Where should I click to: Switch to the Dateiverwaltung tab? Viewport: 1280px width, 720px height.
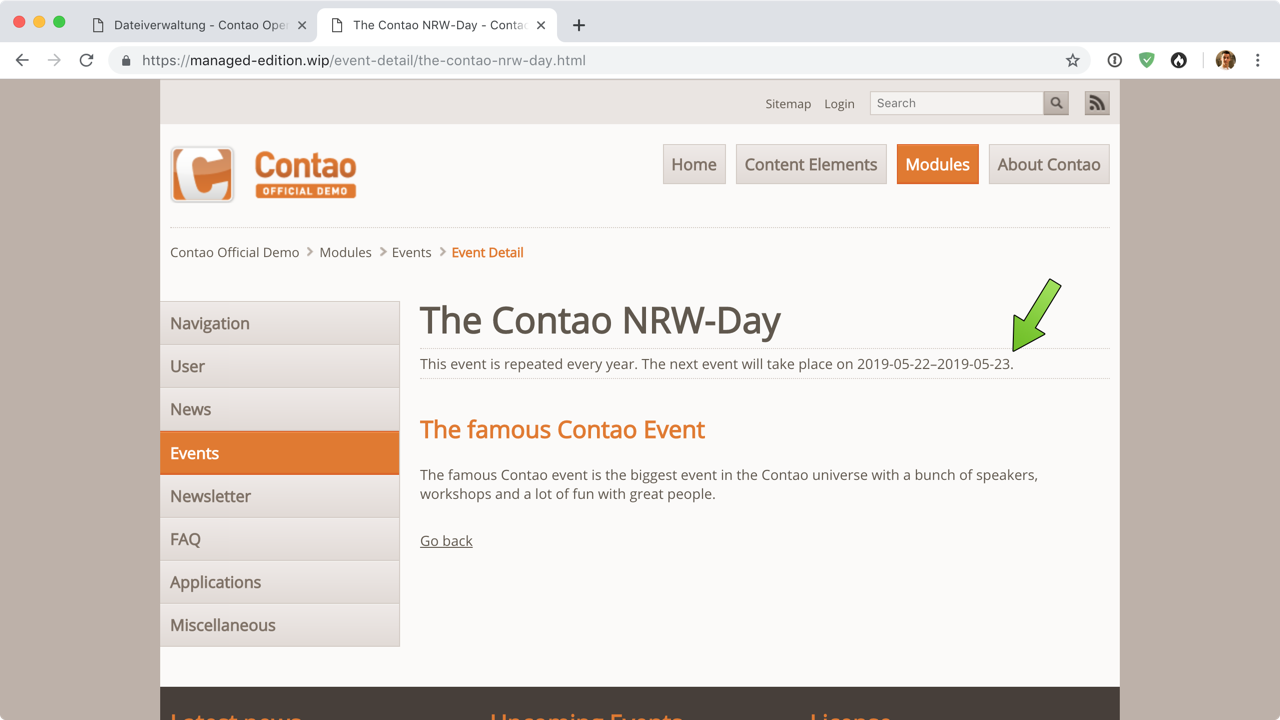coord(199,25)
